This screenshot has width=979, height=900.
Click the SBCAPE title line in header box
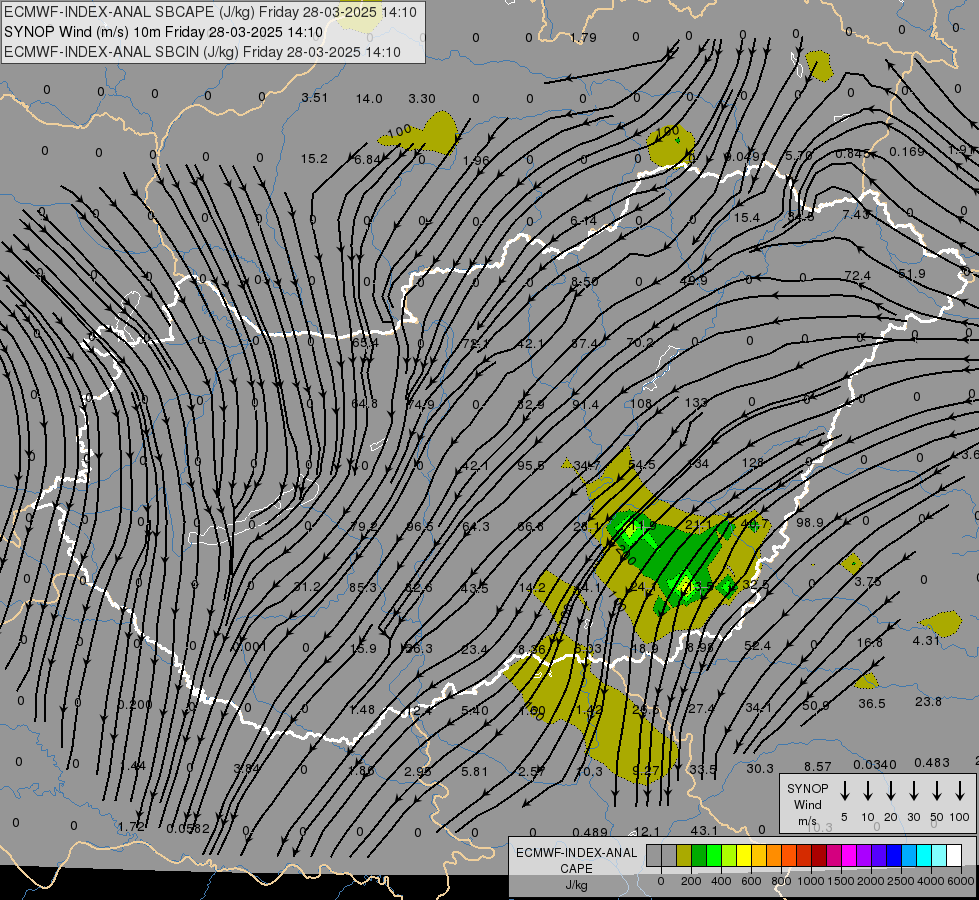(x=210, y=12)
